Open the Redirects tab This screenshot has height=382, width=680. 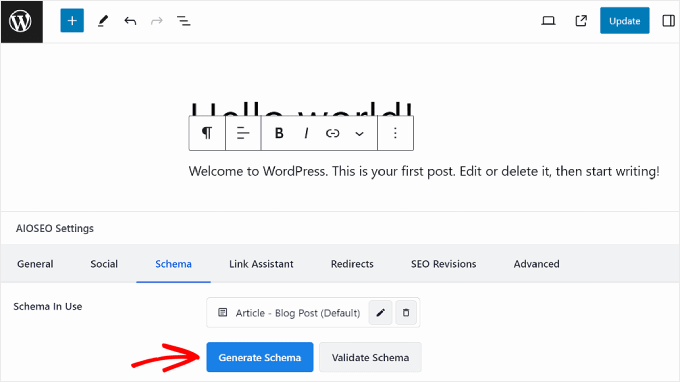point(352,264)
